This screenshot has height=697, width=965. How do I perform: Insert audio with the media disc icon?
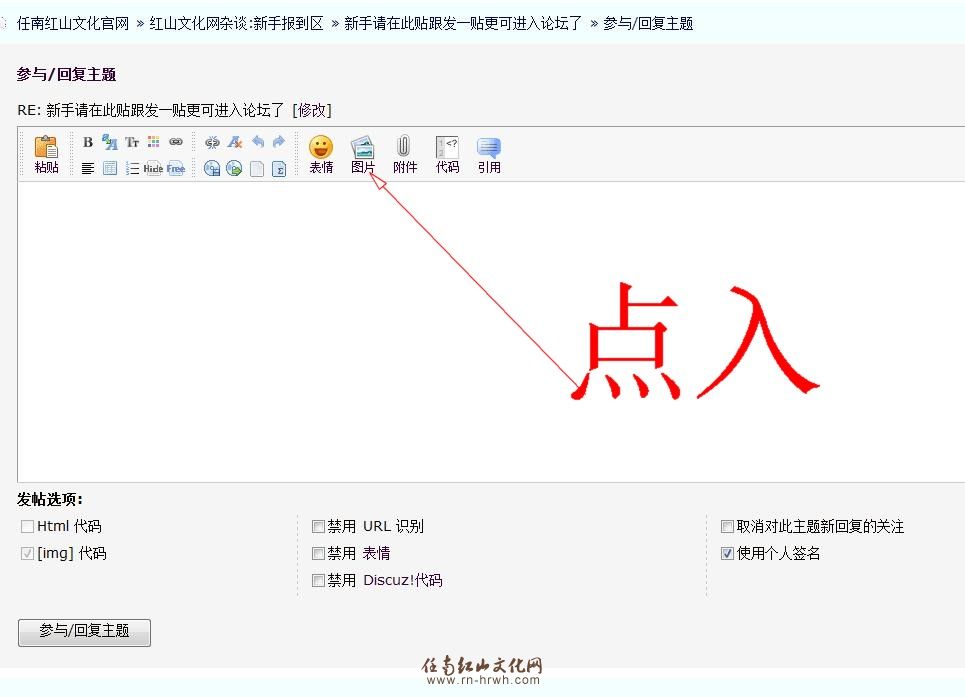212,169
